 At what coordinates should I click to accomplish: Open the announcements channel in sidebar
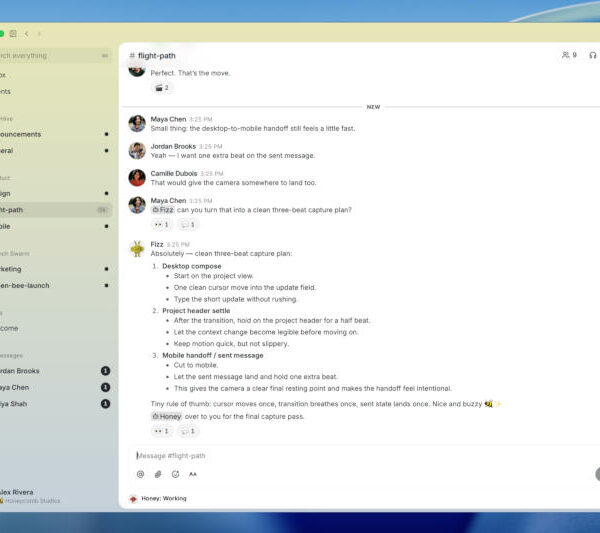[x=55, y=134]
